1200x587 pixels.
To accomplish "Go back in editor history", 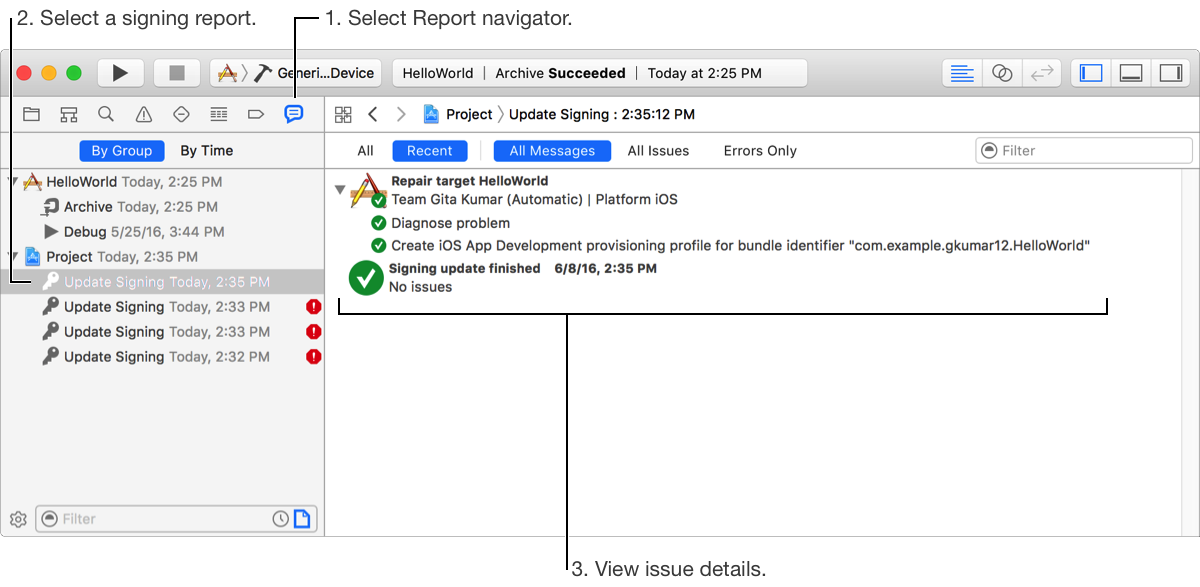I will click(372, 115).
